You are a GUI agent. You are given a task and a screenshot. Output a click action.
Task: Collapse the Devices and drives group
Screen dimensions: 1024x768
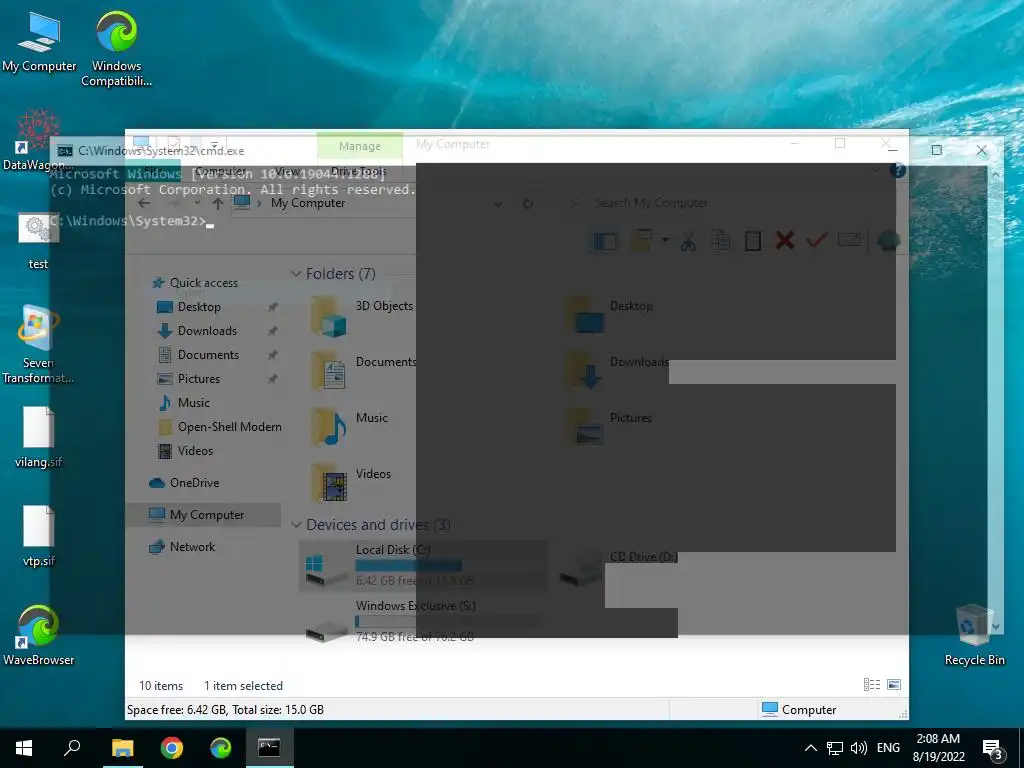coord(296,524)
